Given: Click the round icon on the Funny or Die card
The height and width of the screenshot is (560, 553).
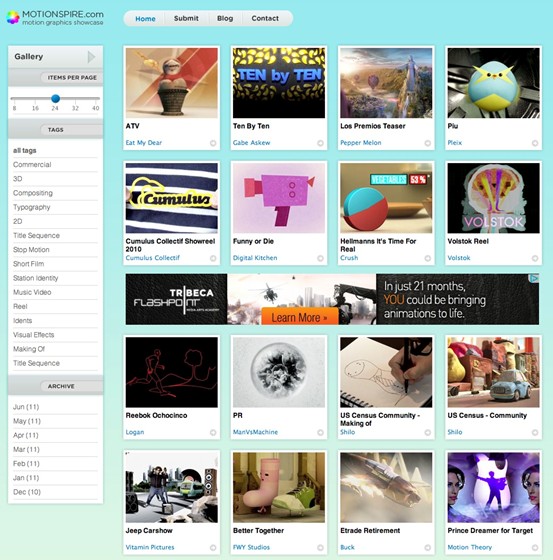Looking at the screenshot, I should pyautogui.click(x=320, y=258).
